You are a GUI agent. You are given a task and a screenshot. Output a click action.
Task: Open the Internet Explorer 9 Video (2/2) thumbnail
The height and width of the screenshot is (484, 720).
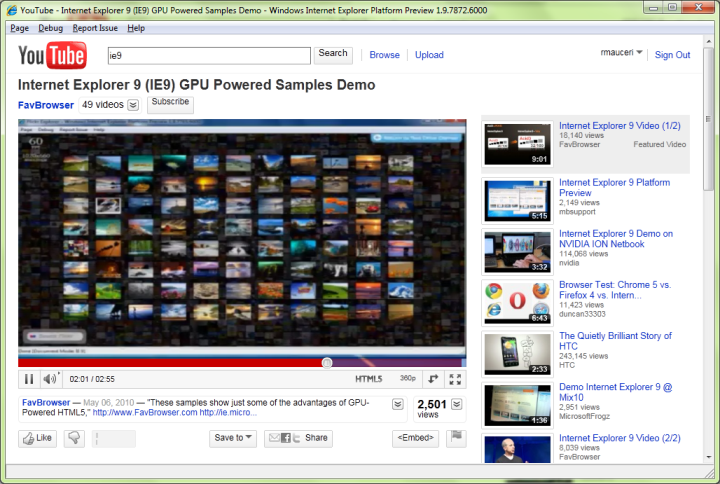point(517,448)
